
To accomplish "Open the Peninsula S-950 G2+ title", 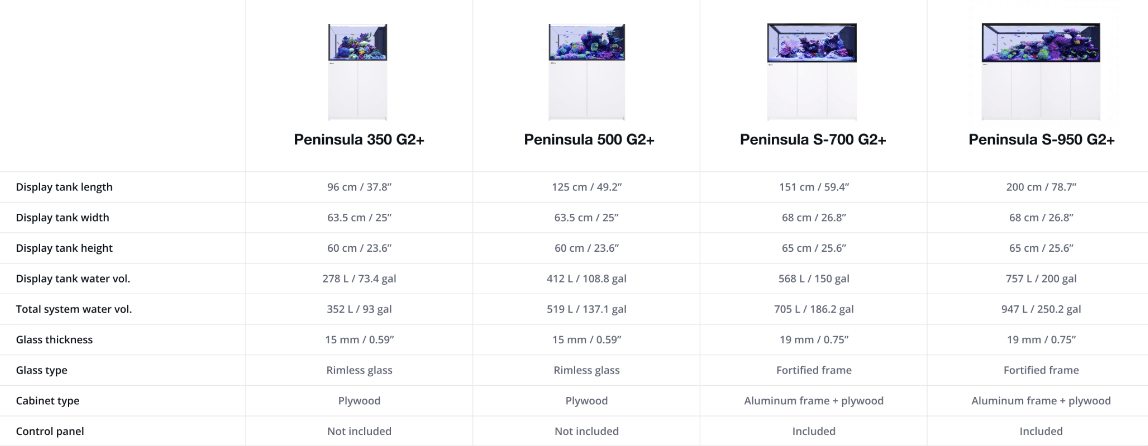I will click(1041, 139).
